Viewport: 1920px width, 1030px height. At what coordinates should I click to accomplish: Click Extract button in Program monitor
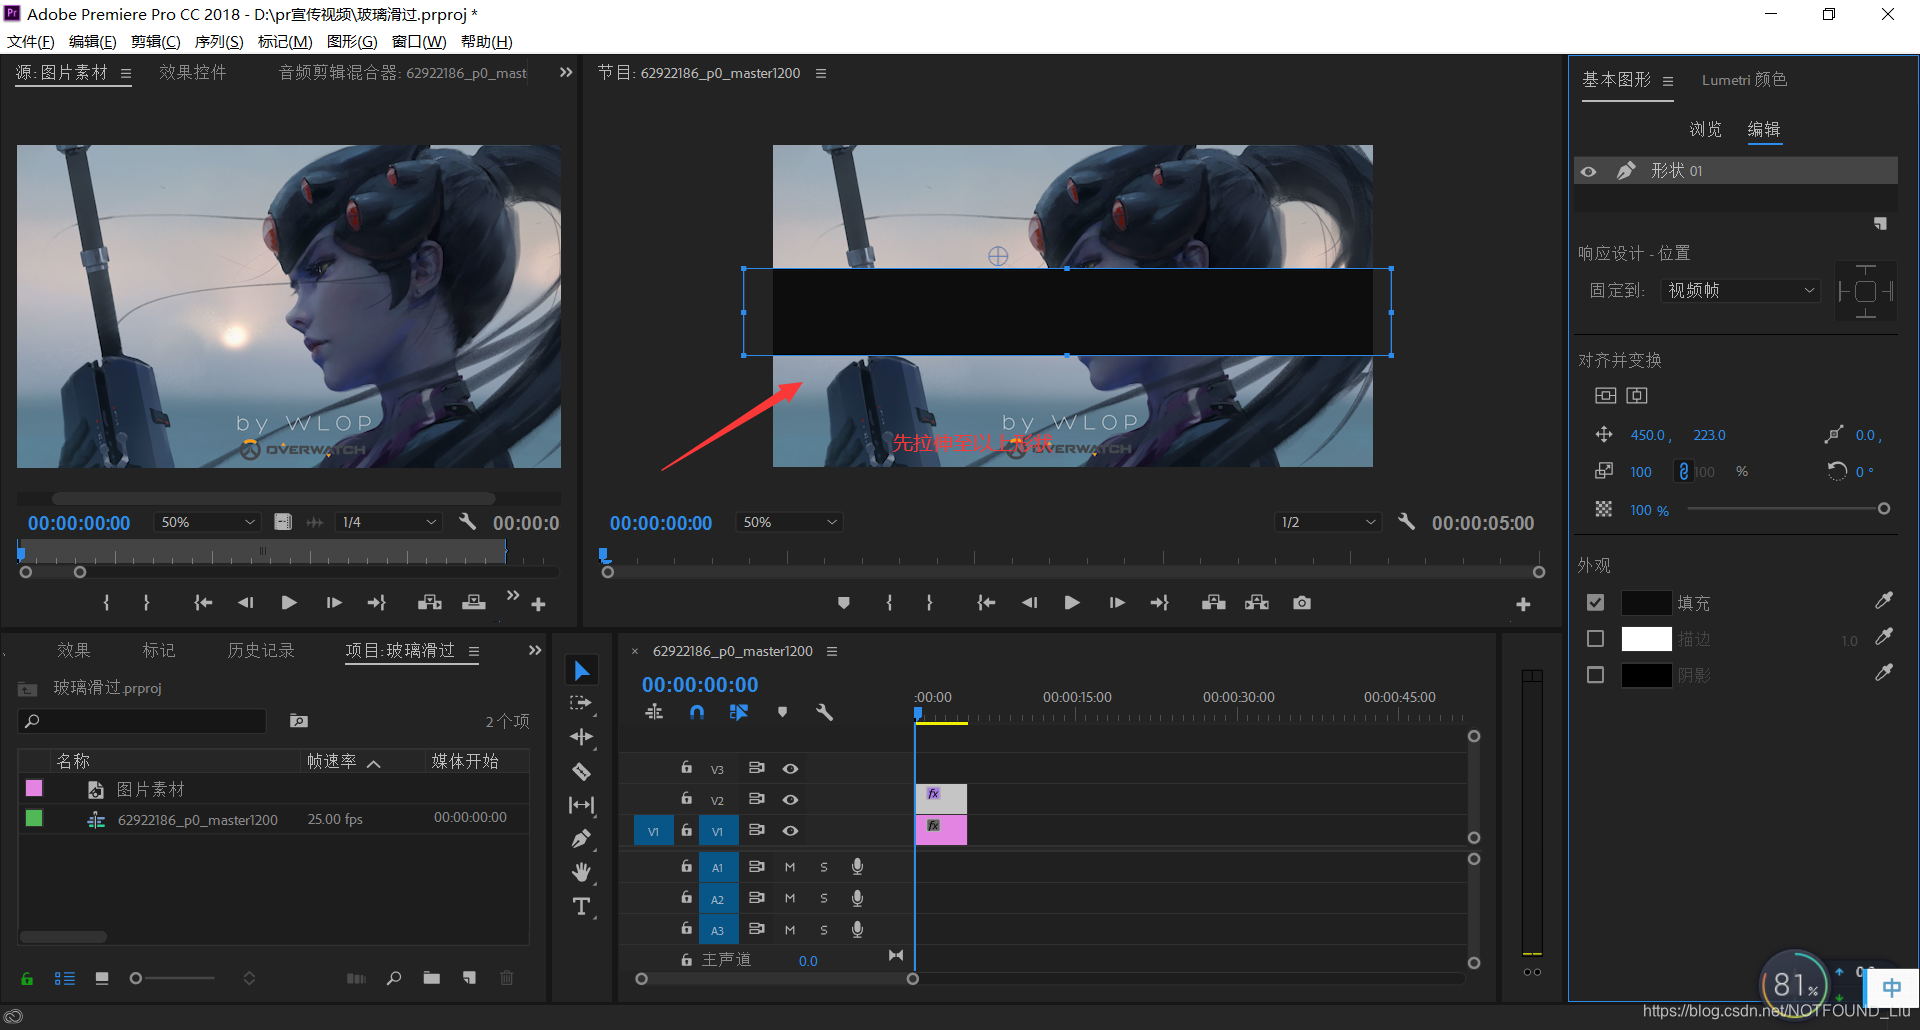[1257, 603]
